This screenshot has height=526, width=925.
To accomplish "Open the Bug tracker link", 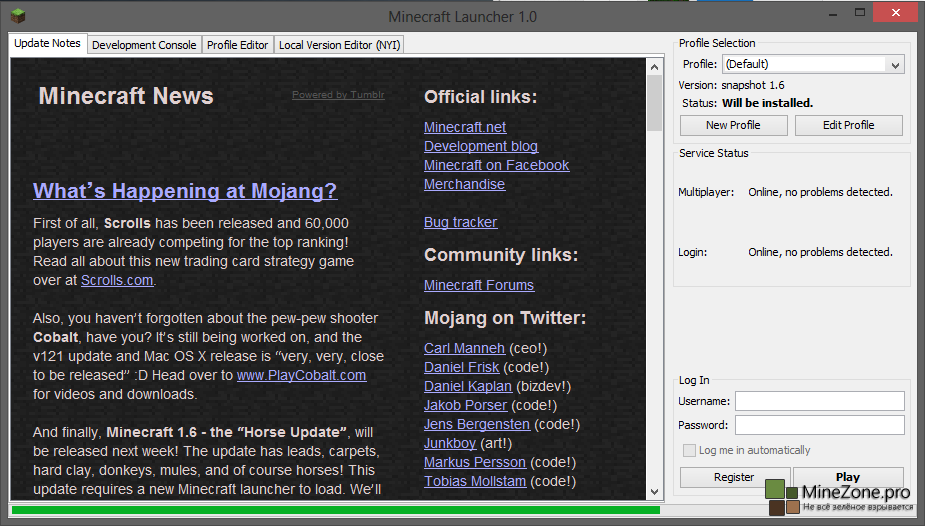I will 460,223.
